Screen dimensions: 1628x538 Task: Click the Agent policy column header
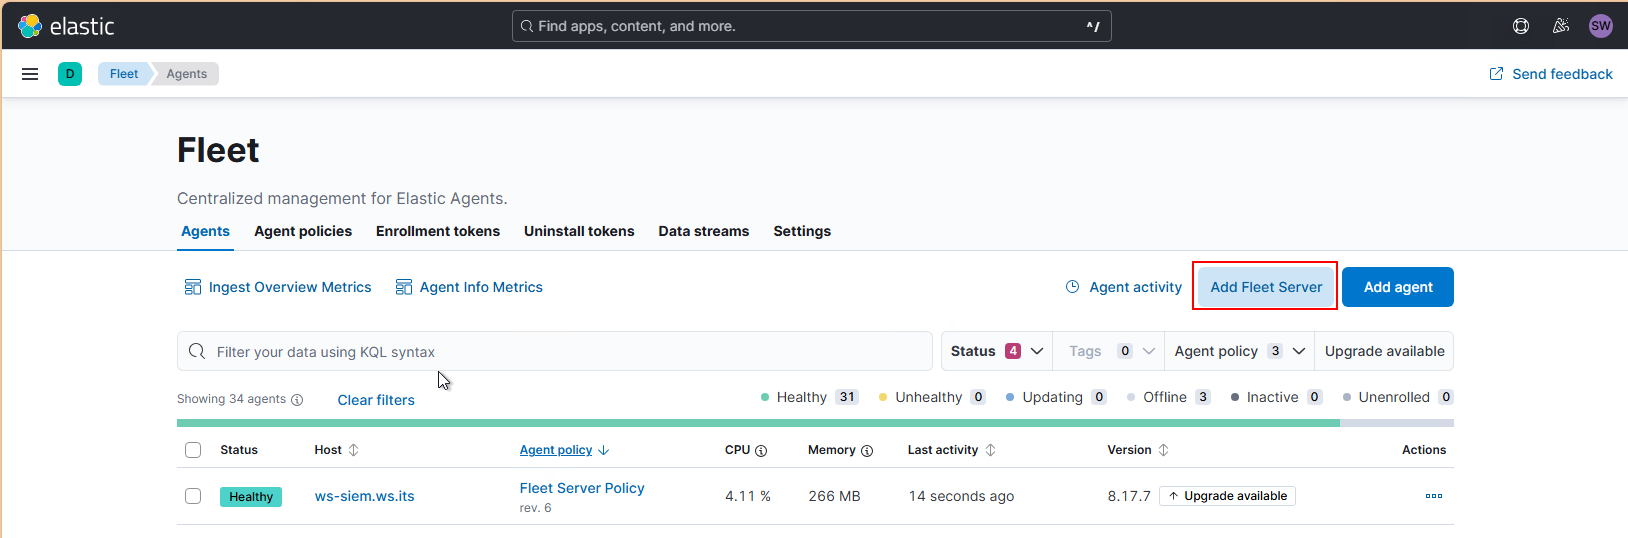pos(556,450)
